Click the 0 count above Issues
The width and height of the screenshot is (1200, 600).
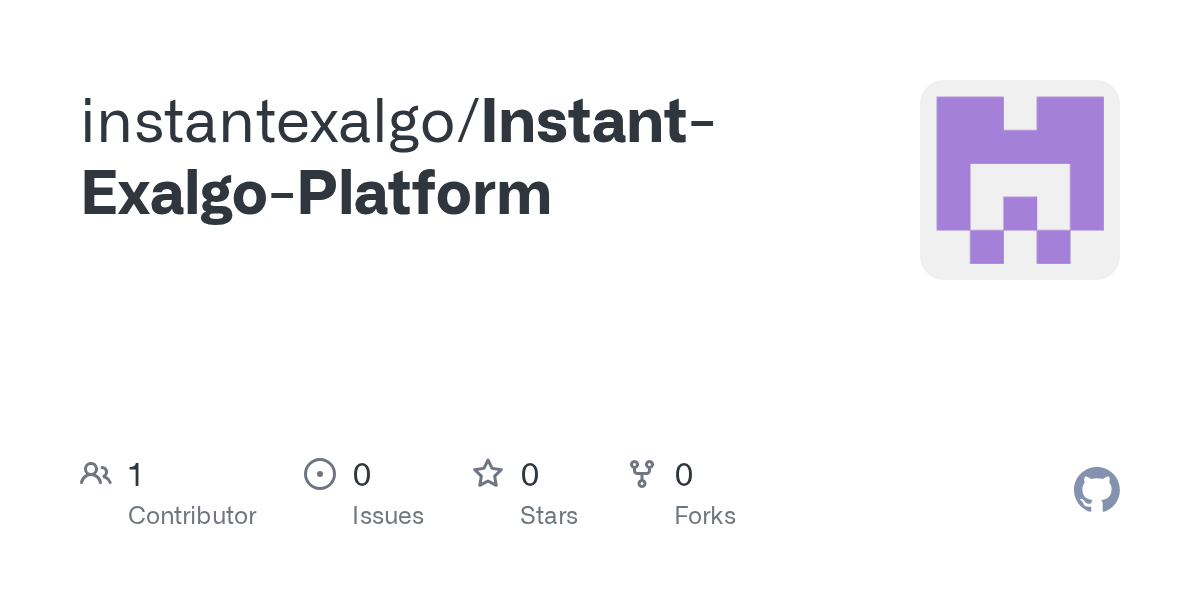(x=362, y=475)
